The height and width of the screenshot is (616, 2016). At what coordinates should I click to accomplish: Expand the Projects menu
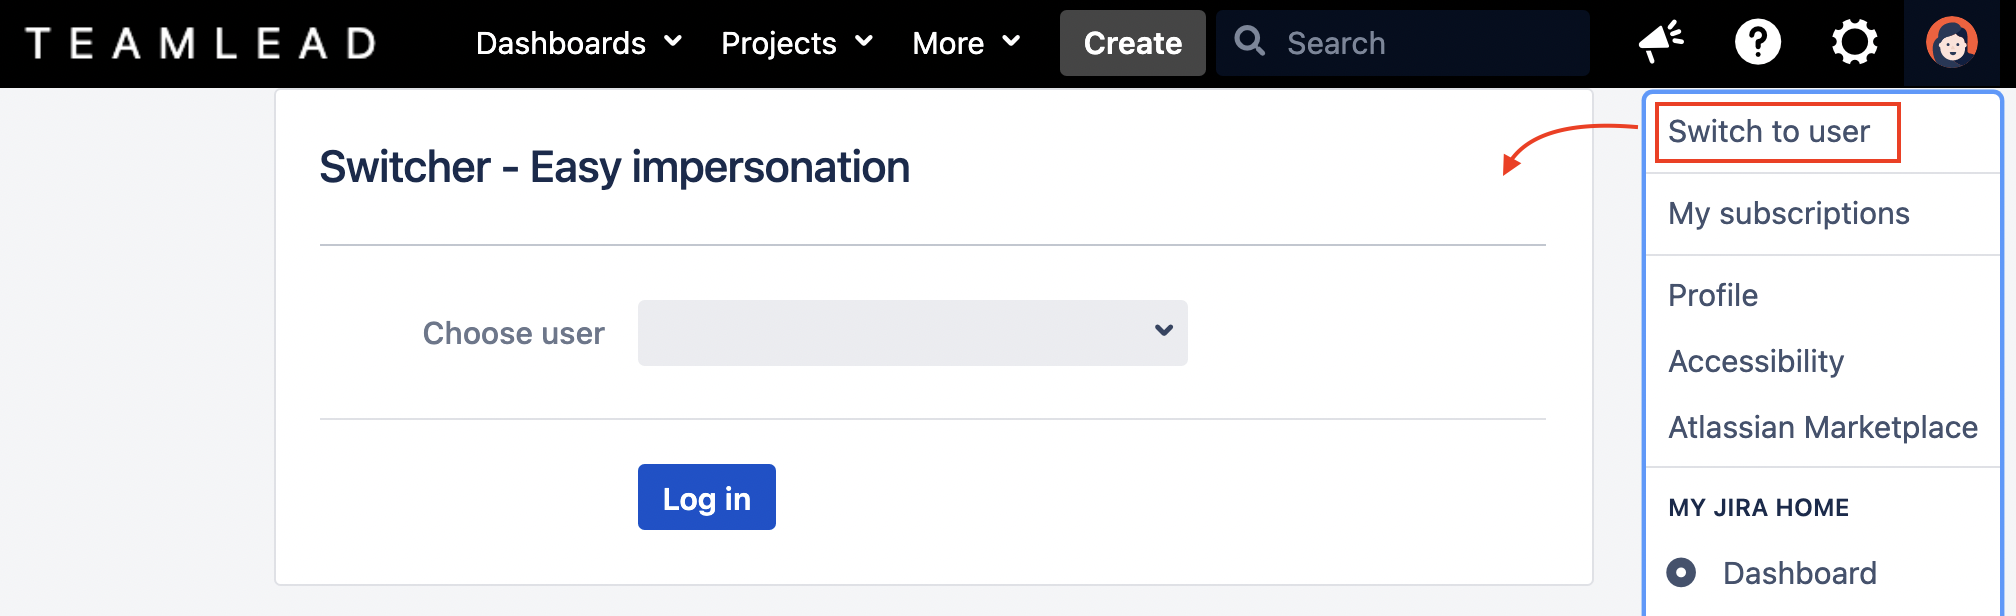[x=797, y=43]
